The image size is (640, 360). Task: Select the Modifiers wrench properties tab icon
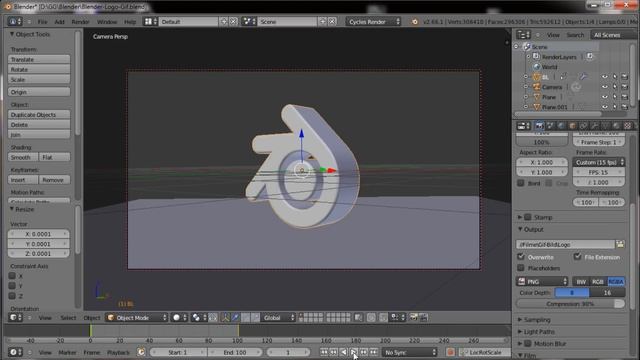coord(595,126)
